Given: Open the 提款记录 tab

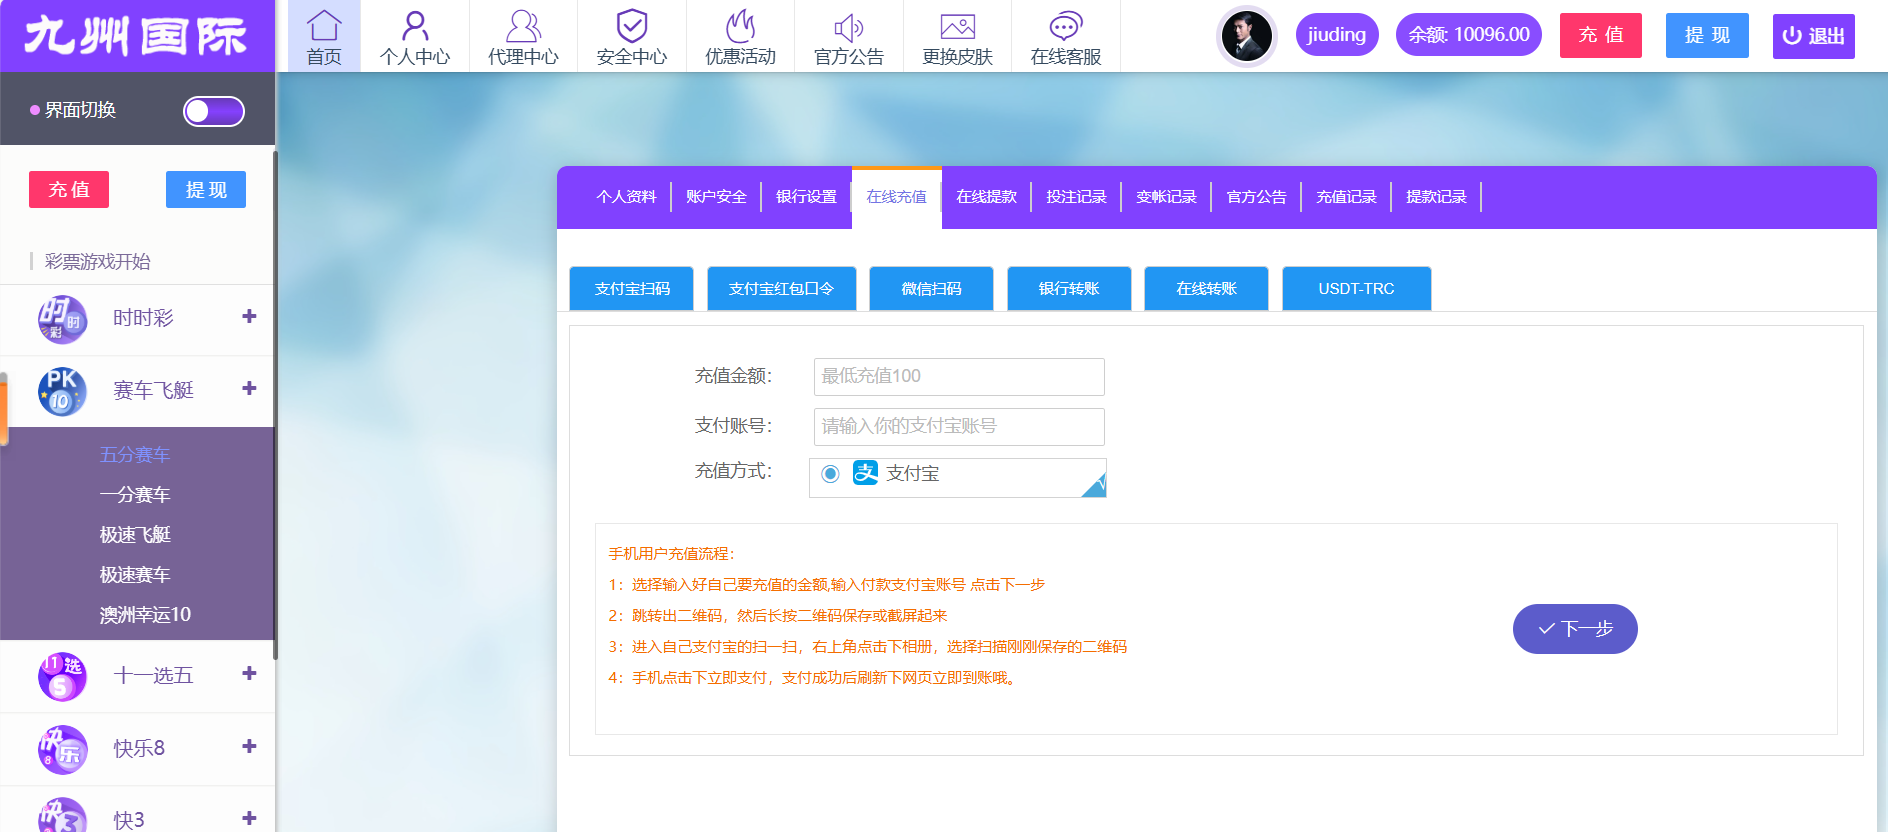Looking at the screenshot, I should click(1436, 197).
